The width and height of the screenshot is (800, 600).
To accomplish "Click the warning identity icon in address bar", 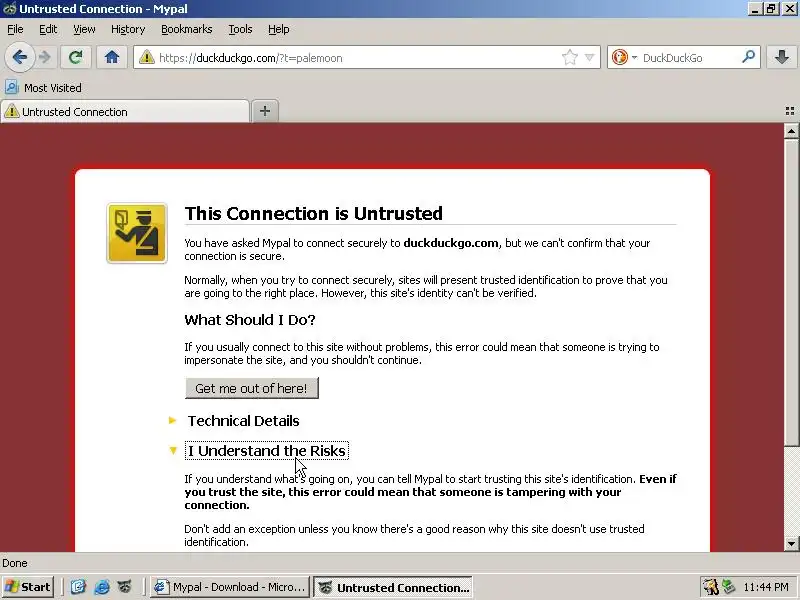I will point(146,57).
